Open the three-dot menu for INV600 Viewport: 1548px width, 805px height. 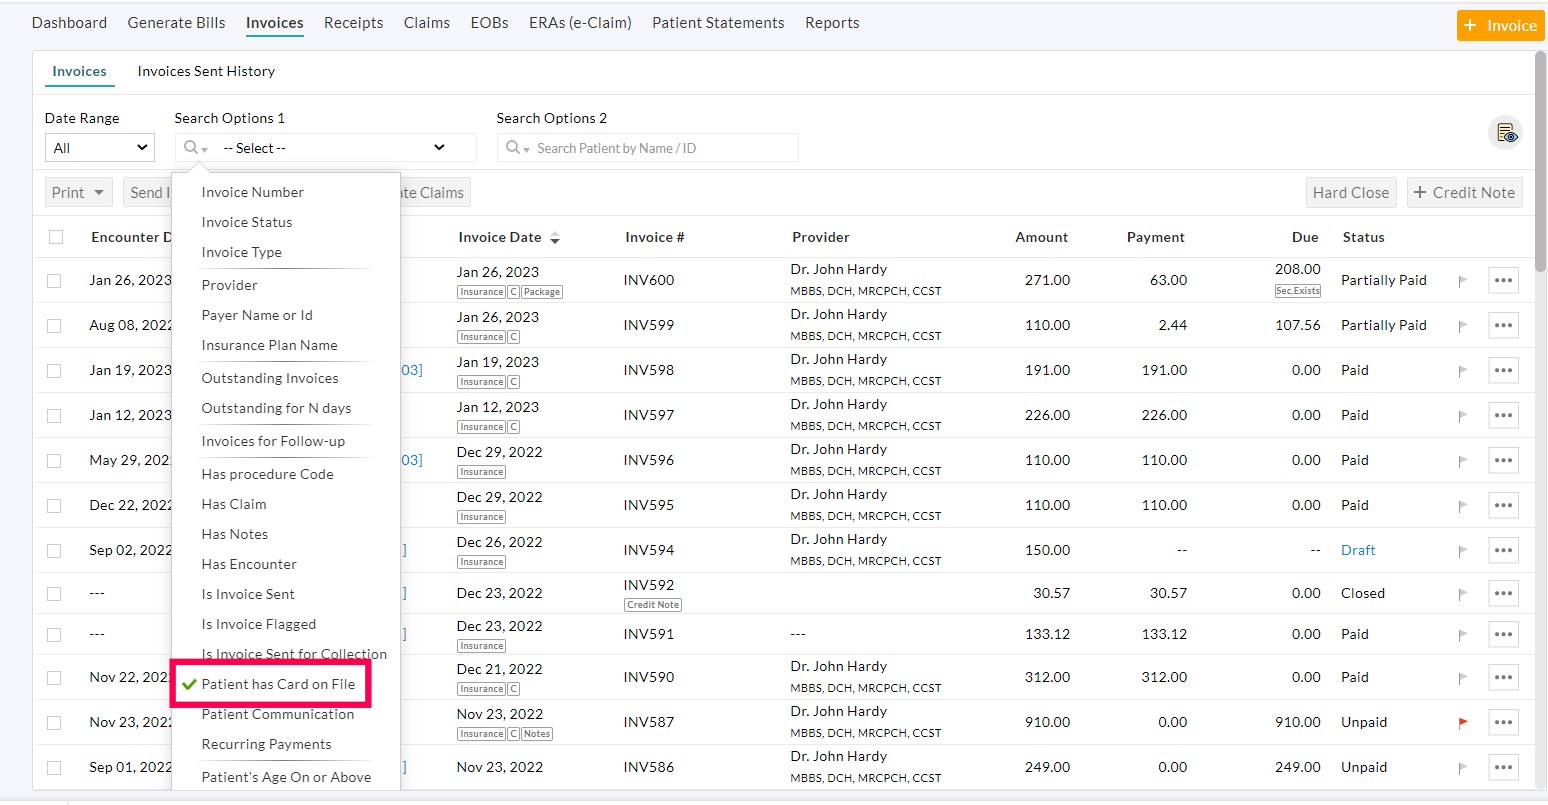point(1502,281)
